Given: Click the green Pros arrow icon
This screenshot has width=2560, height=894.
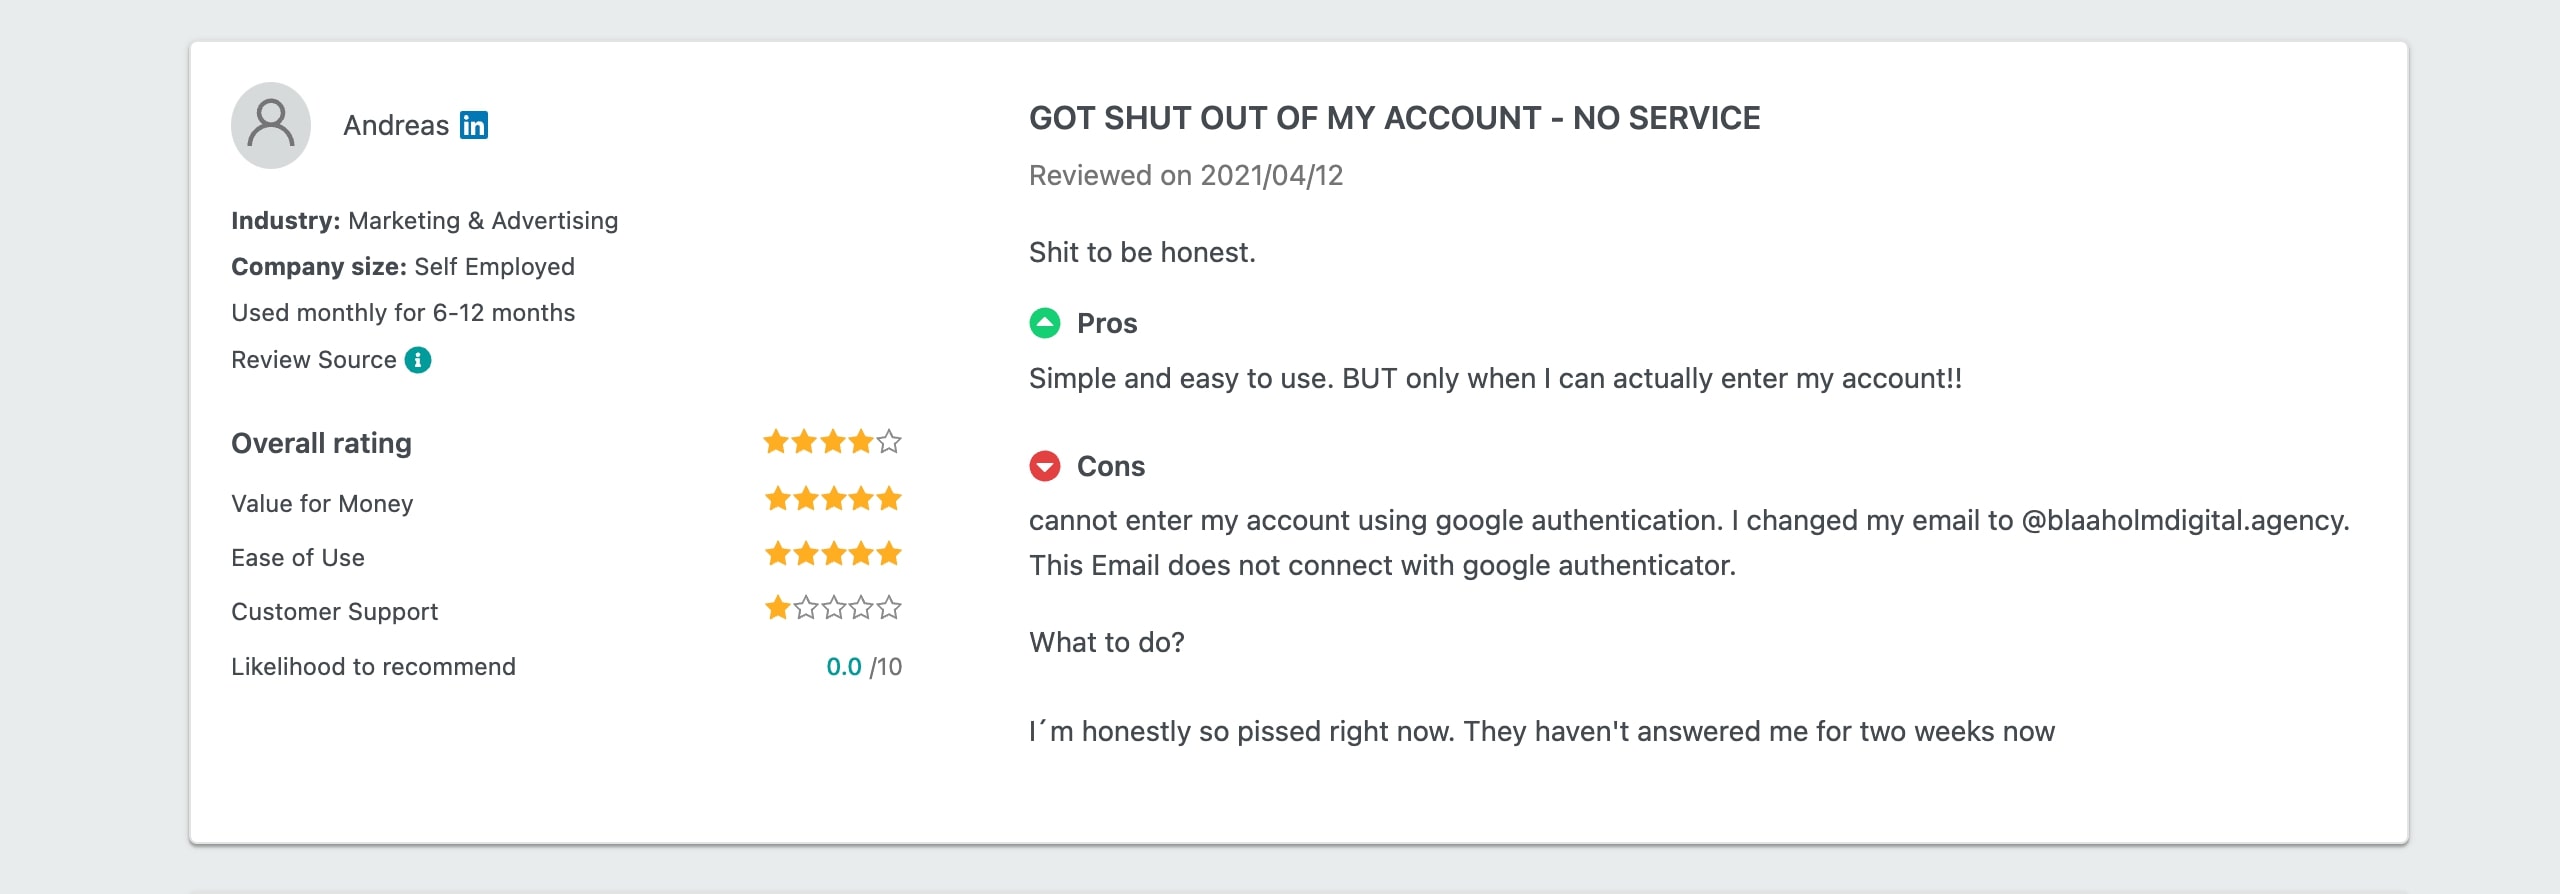Looking at the screenshot, I should click(1045, 322).
